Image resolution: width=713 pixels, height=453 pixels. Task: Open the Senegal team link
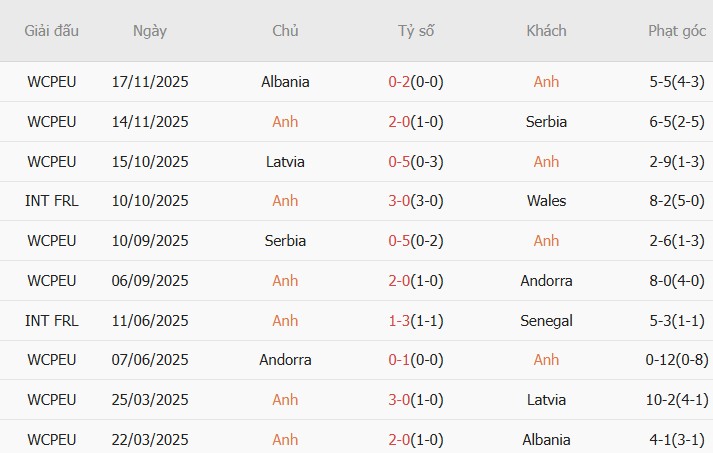[546, 321]
